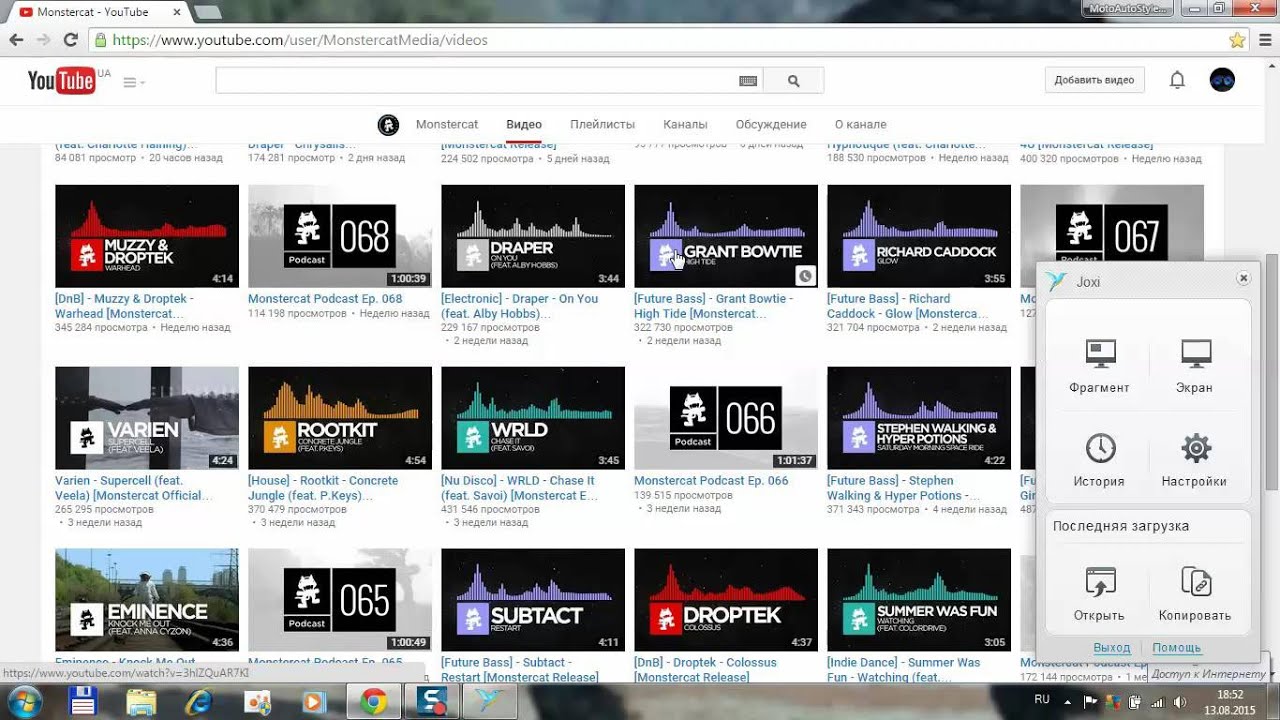Screen dimensions: 1280x720
Task: Switch to the О канале tab
Action: [860, 124]
